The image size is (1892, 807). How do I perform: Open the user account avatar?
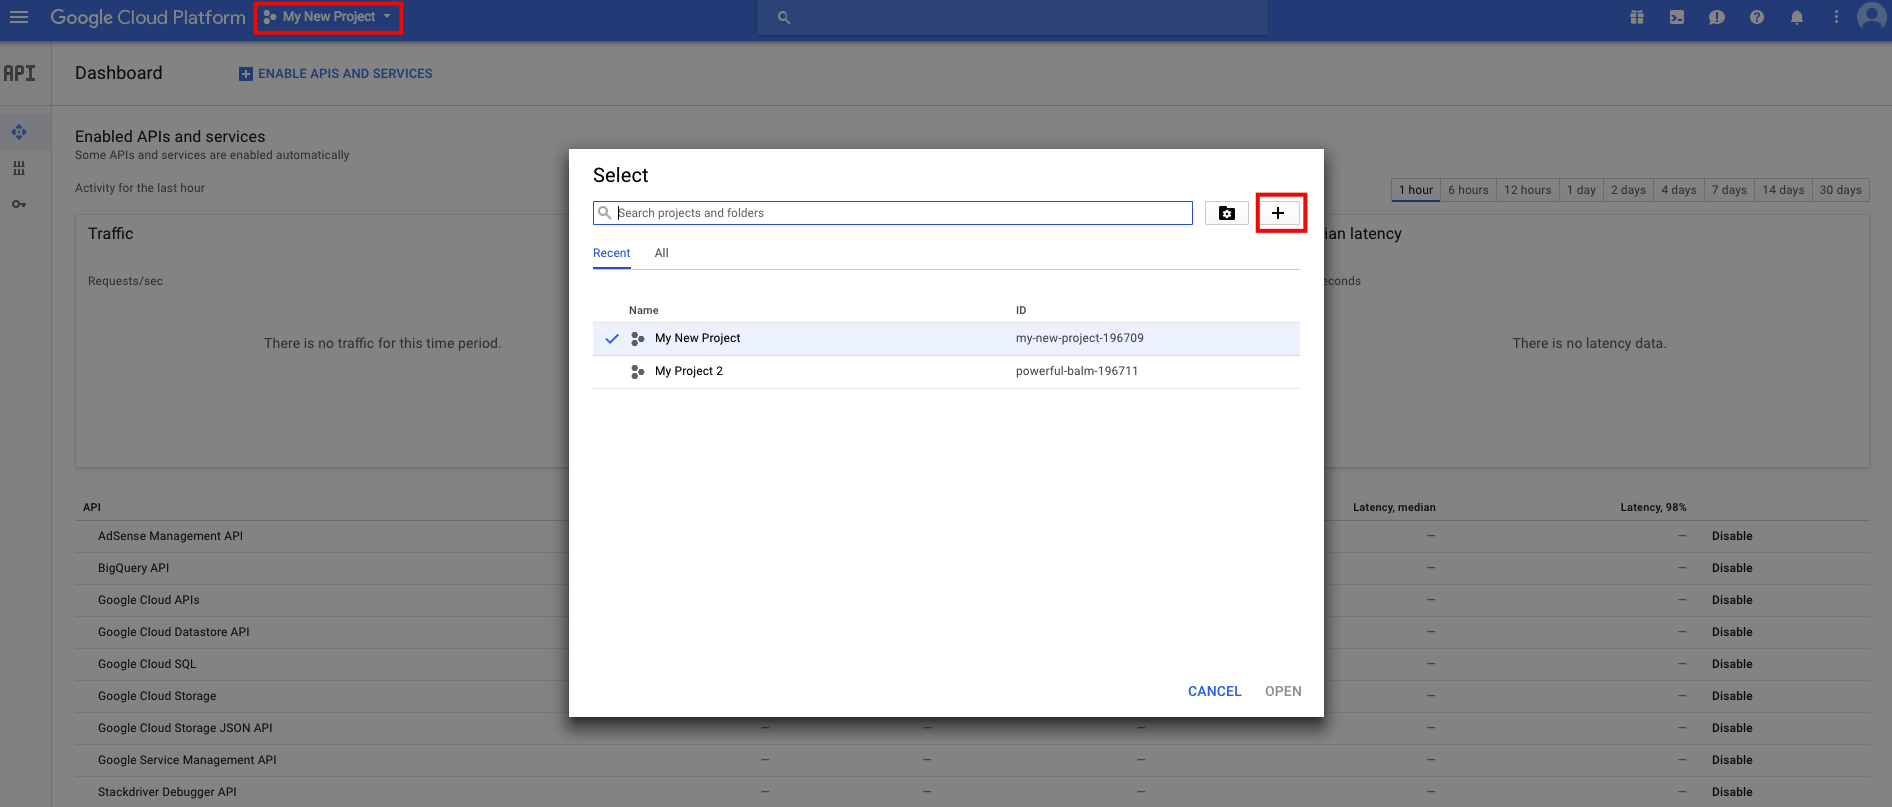(1871, 16)
